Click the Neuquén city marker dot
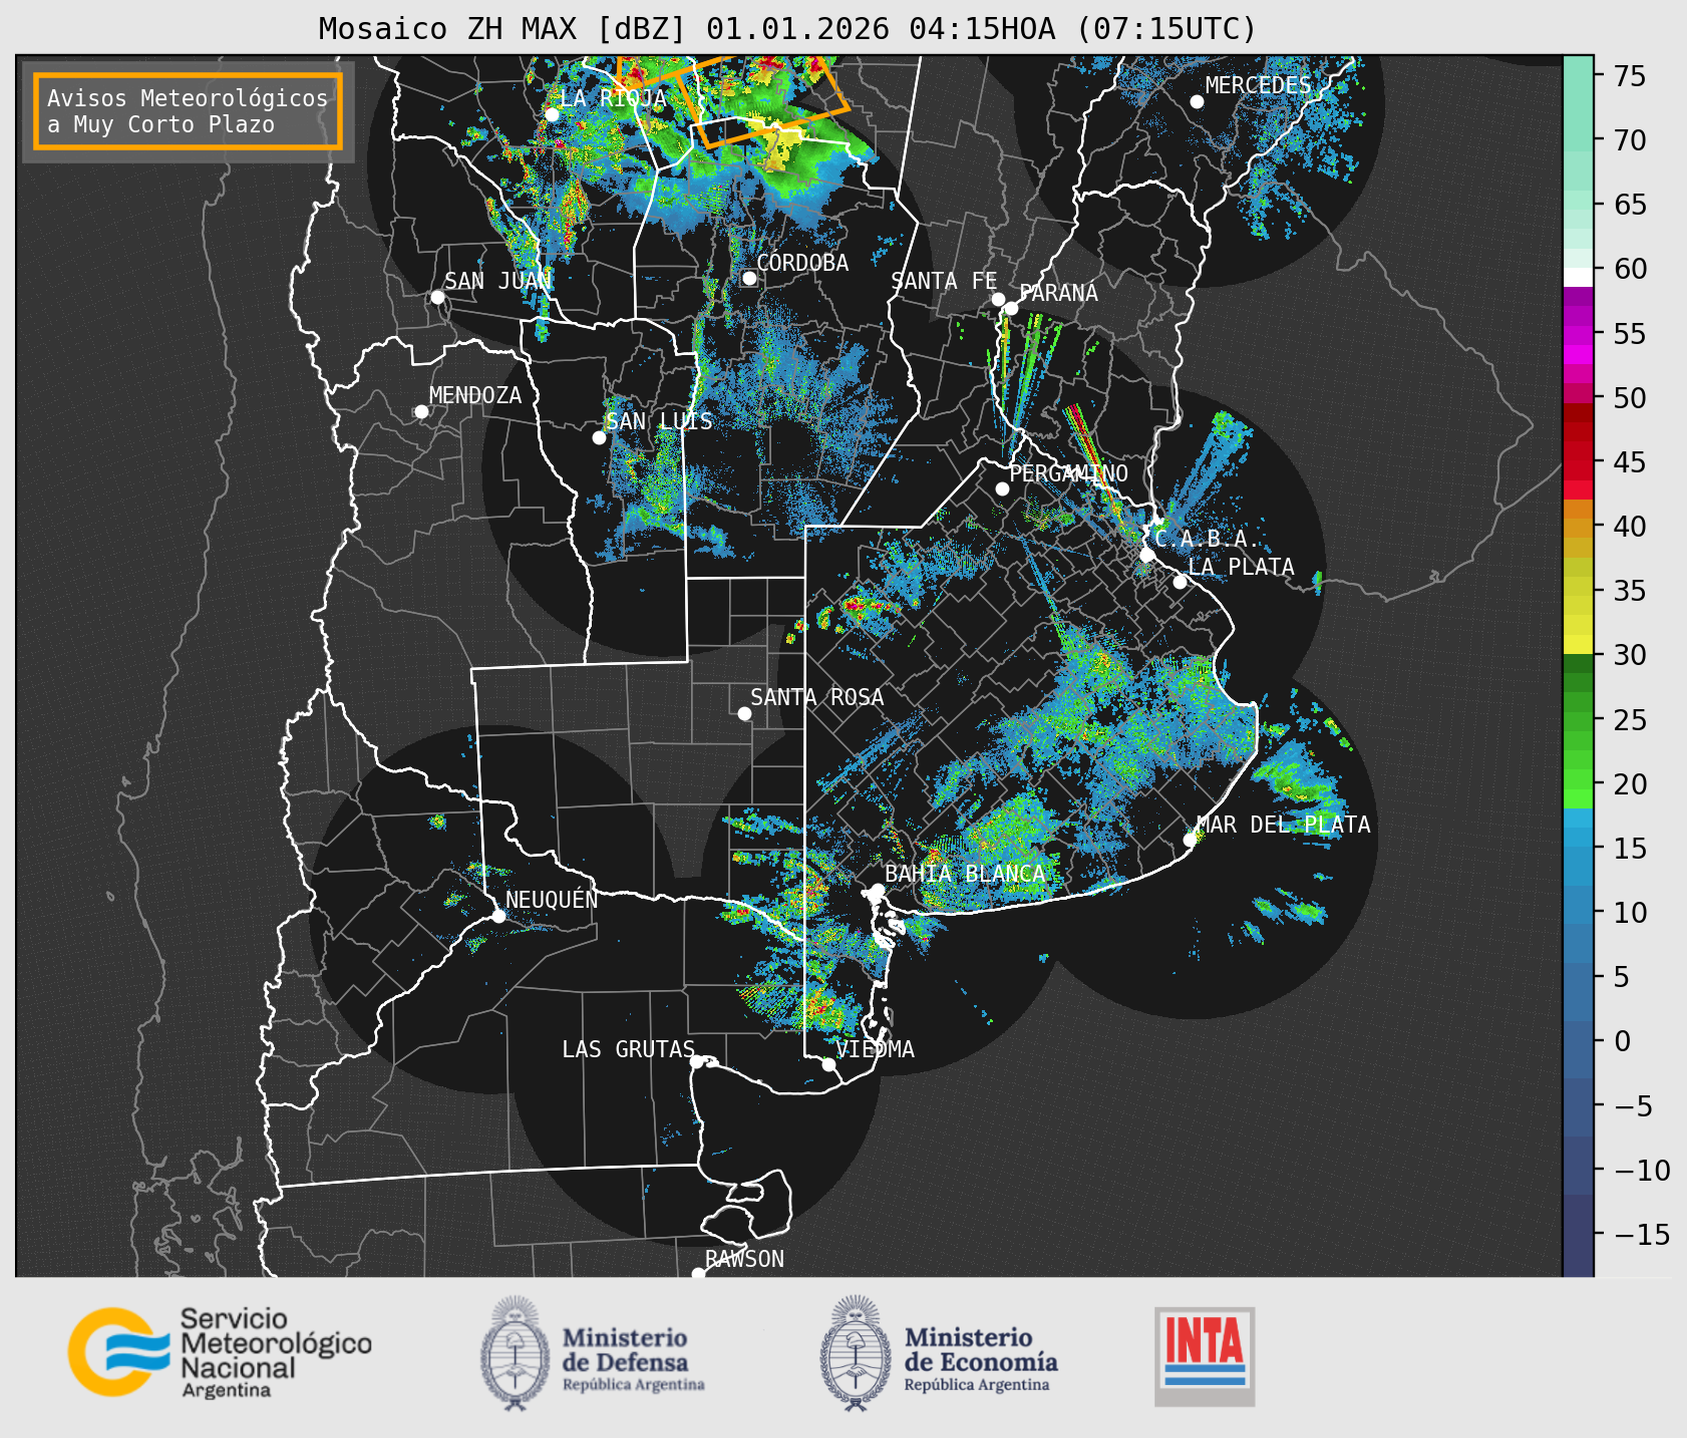Image resolution: width=1687 pixels, height=1438 pixels. point(498,916)
